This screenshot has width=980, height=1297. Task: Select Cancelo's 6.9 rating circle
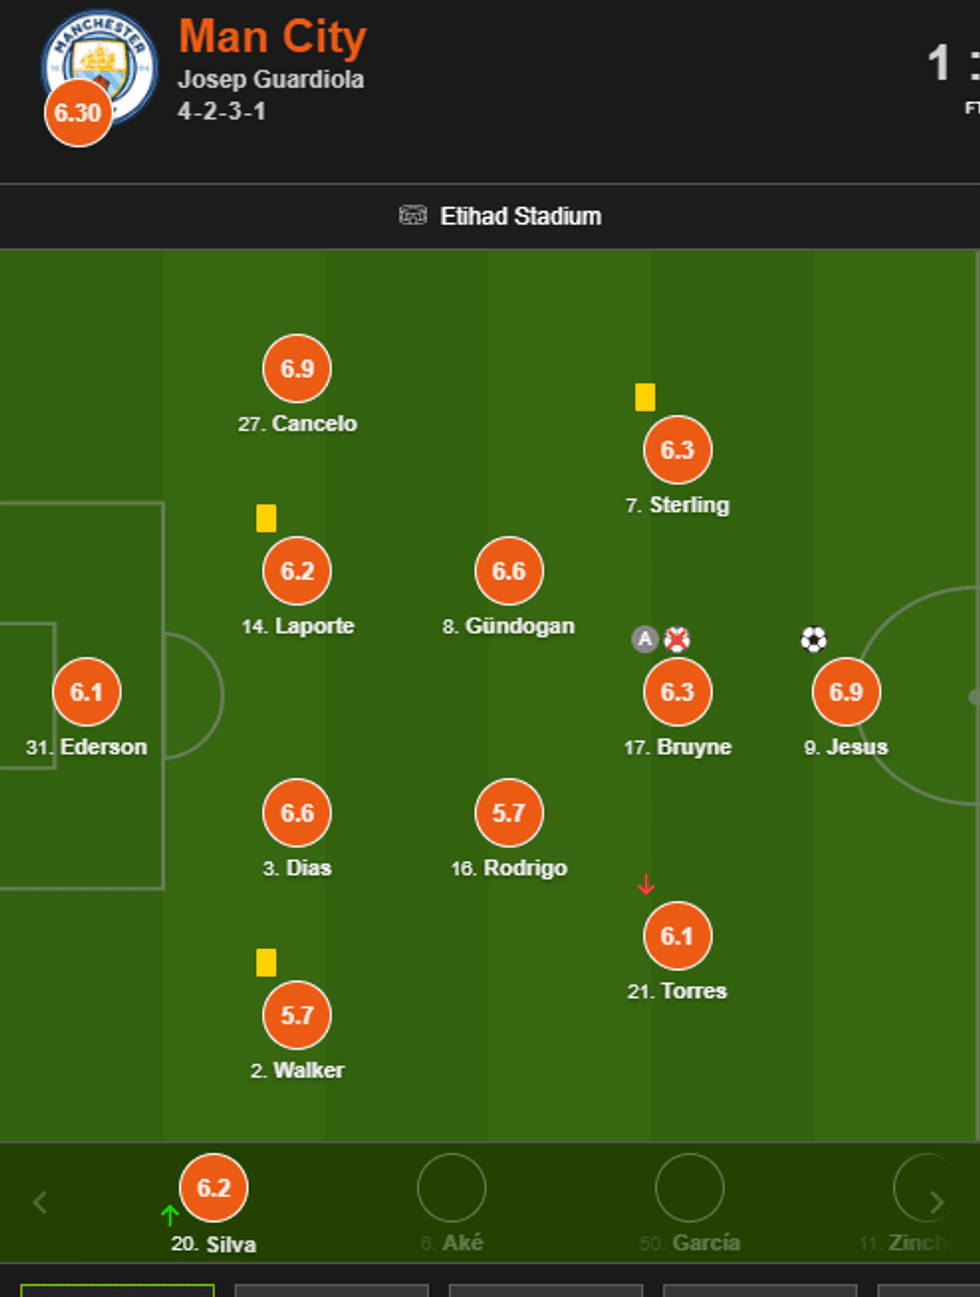tap(297, 369)
